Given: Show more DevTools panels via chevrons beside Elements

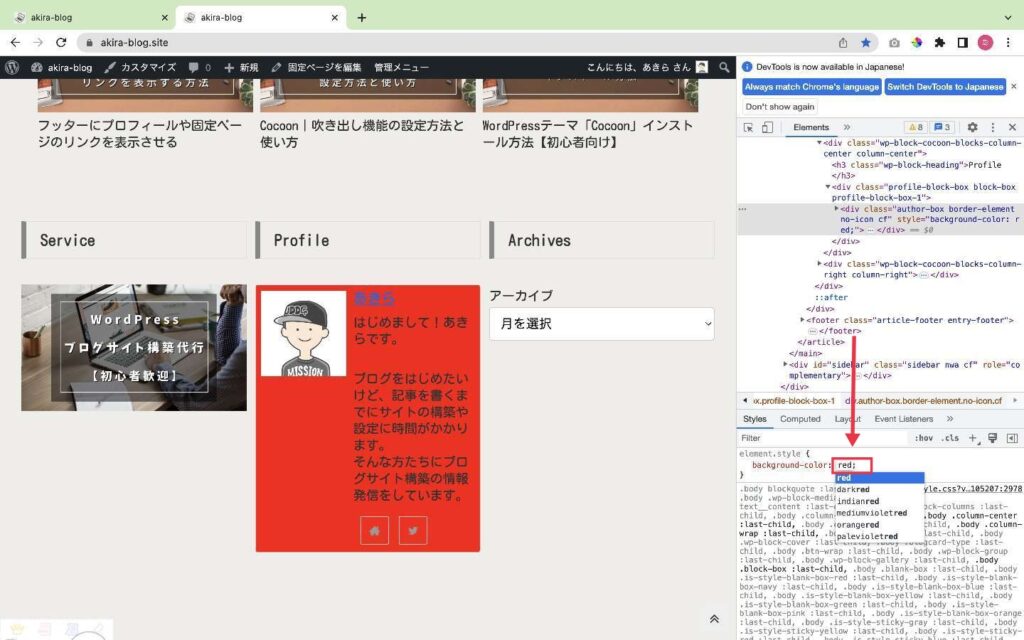Looking at the screenshot, I should click(x=847, y=127).
